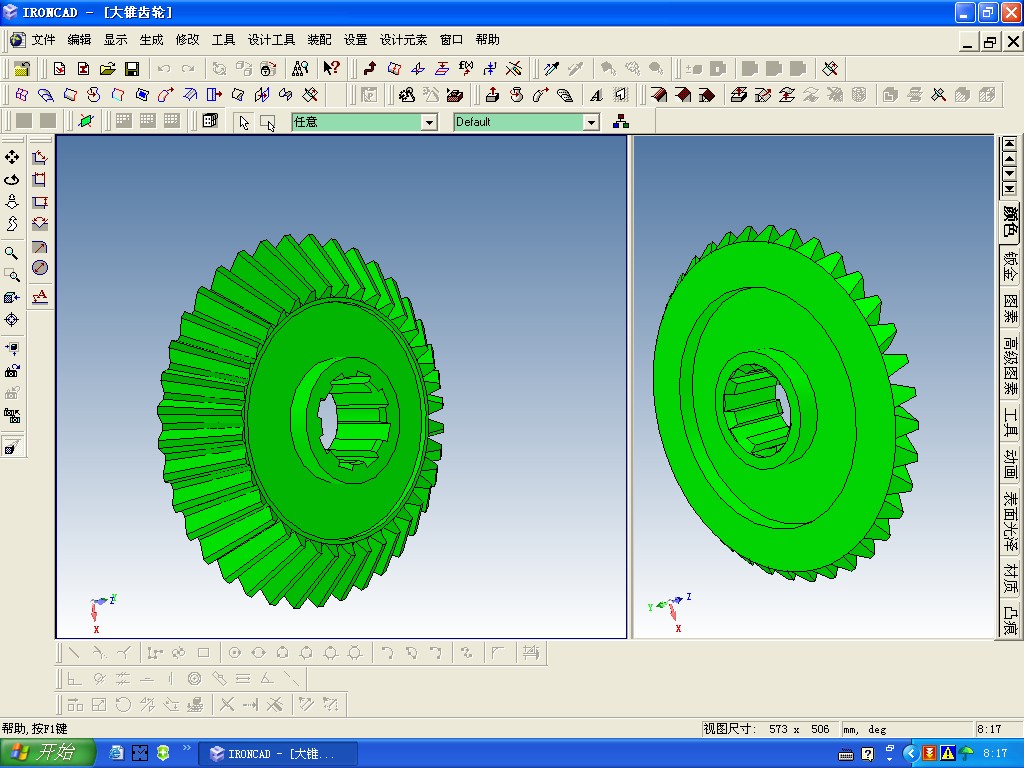Image resolution: width=1024 pixels, height=768 pixels.
Task: Open the 帮助 menu
Action: (x=488, y=40)
